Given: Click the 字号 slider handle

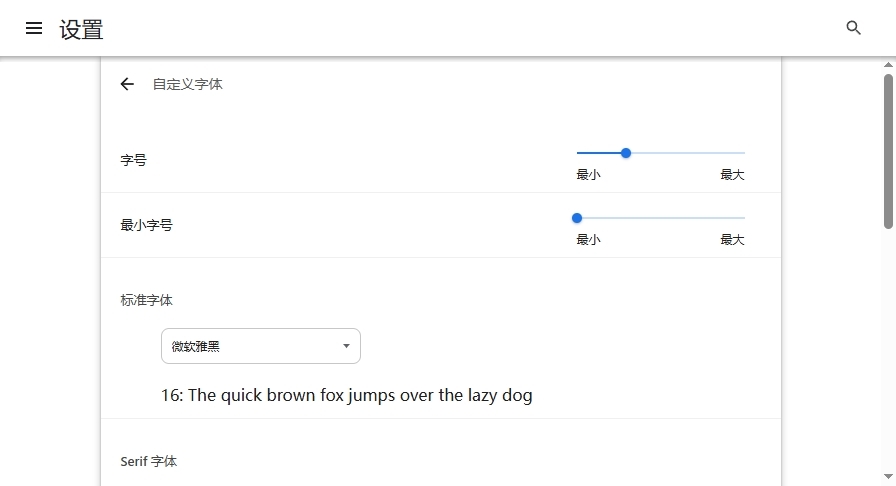Looking at the screenshot, I should point(626,153).
